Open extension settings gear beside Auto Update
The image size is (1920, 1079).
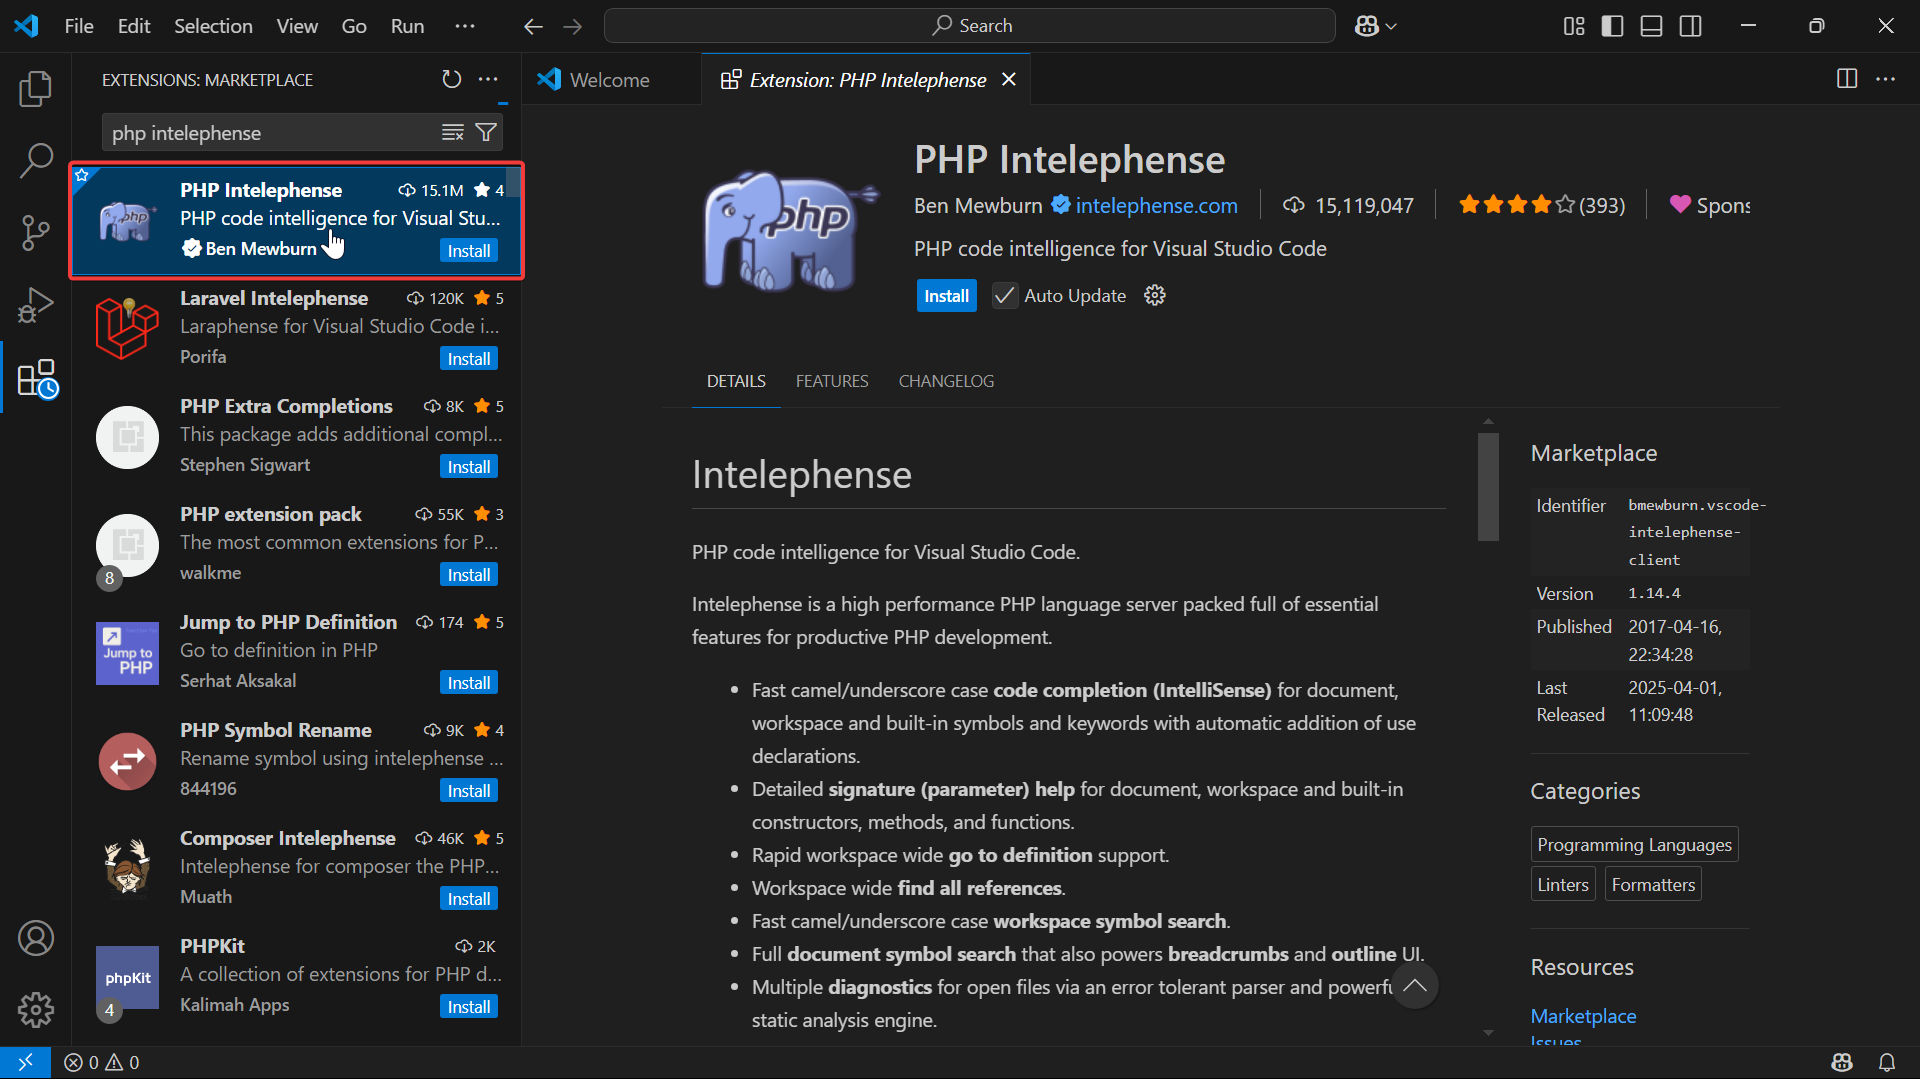click(1155, 295)
